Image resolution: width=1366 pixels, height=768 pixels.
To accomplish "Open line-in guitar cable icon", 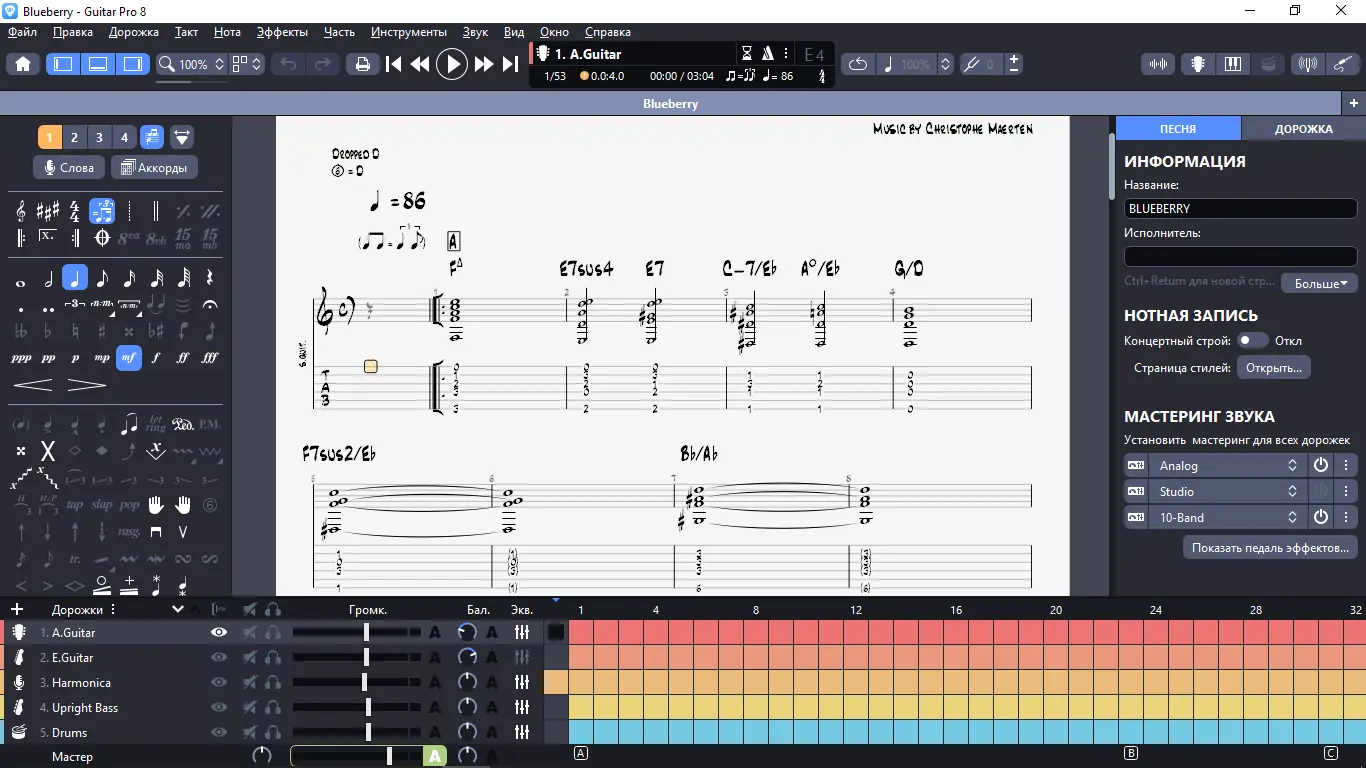I will click(x=1343, y=64).
